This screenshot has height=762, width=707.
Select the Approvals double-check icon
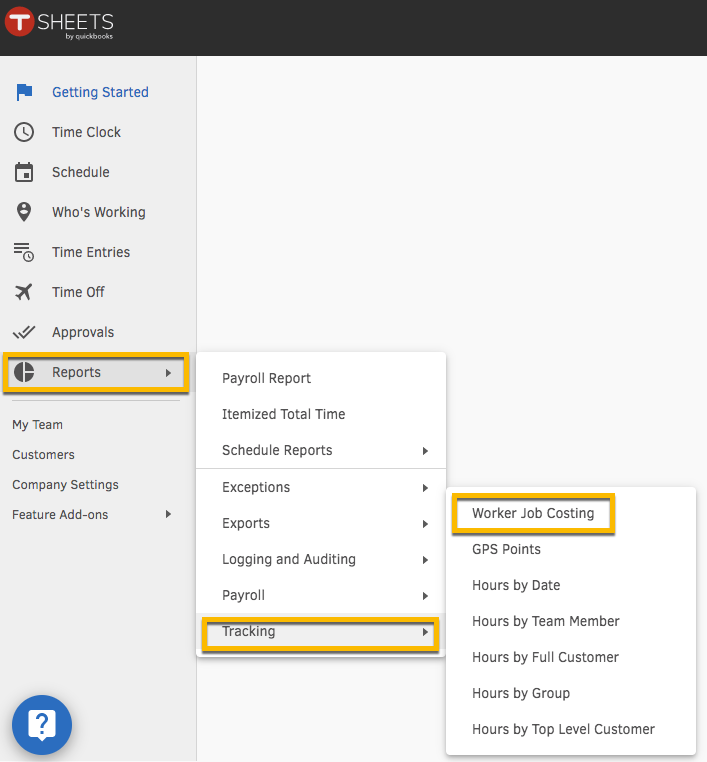pyautogui.click(x=24, y=332)
